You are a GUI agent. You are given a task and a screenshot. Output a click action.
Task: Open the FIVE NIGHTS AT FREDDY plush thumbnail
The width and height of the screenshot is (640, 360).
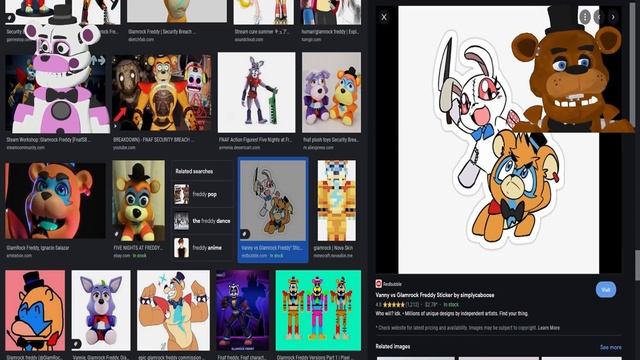138,200
